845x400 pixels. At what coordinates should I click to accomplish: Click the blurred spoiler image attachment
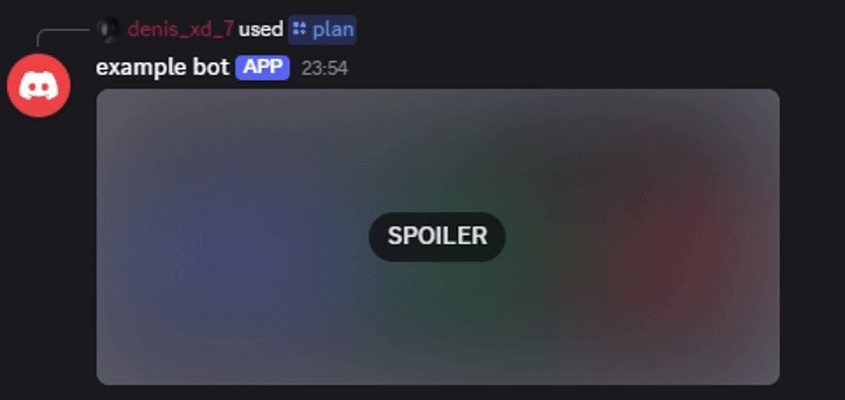point(438,237)
